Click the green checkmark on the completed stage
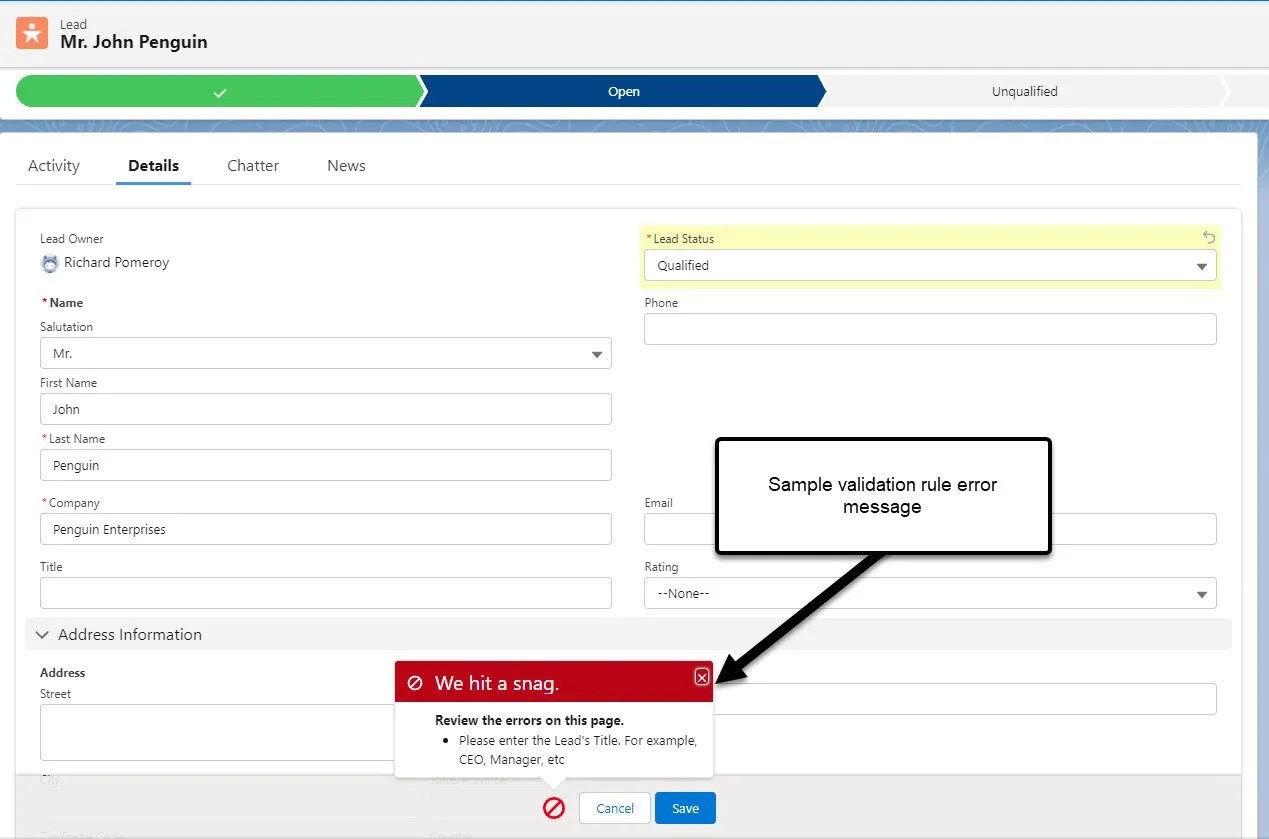 [x=218, y=90]
